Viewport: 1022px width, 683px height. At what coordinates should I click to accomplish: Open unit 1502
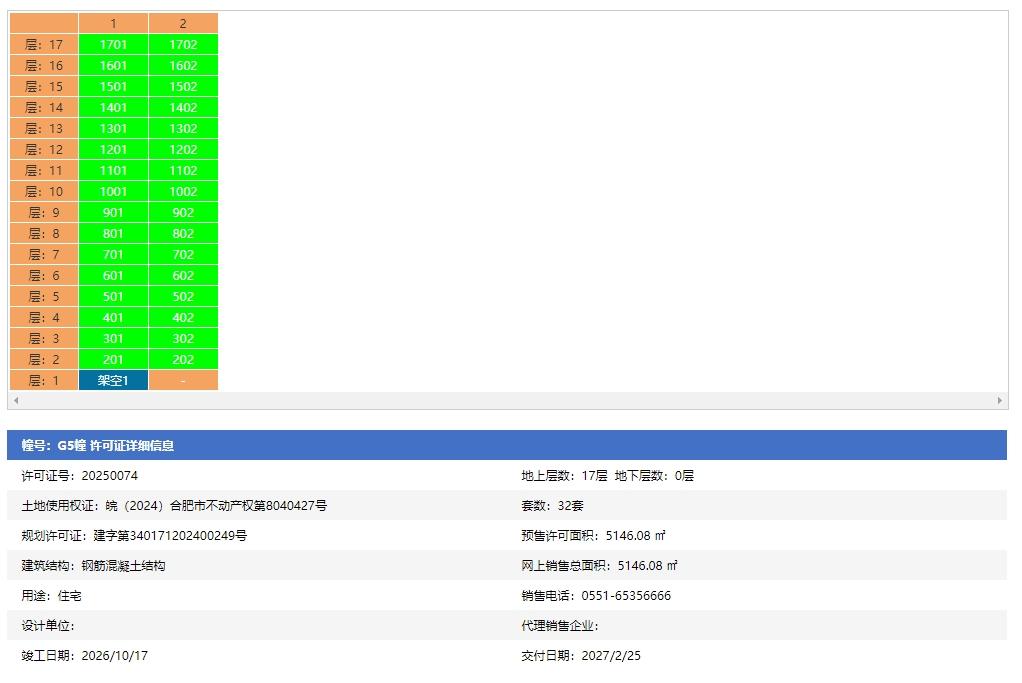pos(183,86)
